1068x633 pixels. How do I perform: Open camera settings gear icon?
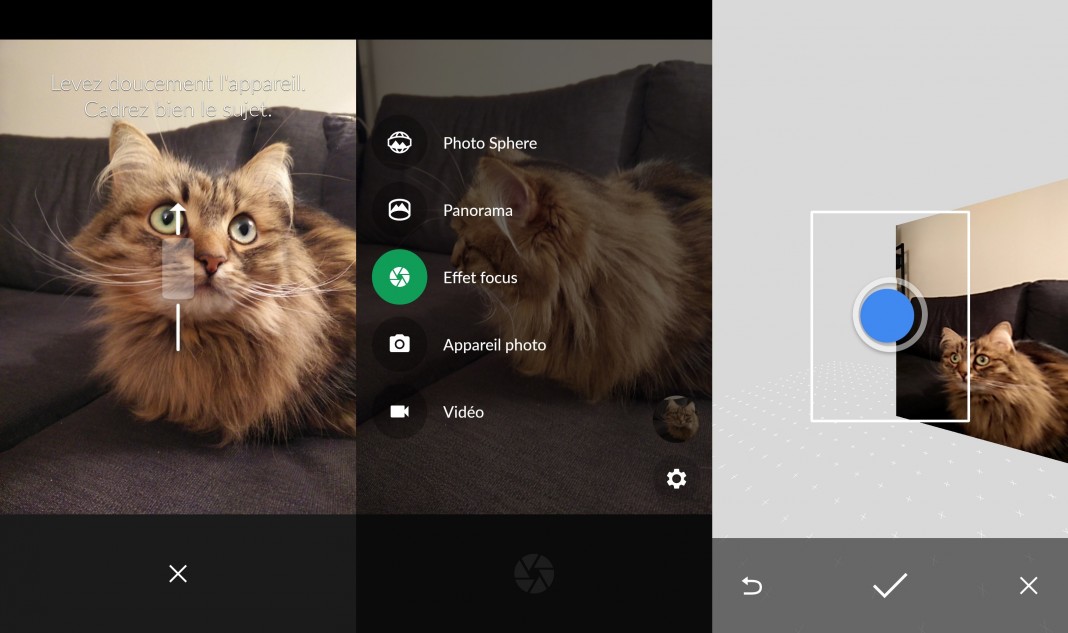[x=676, y=479]
